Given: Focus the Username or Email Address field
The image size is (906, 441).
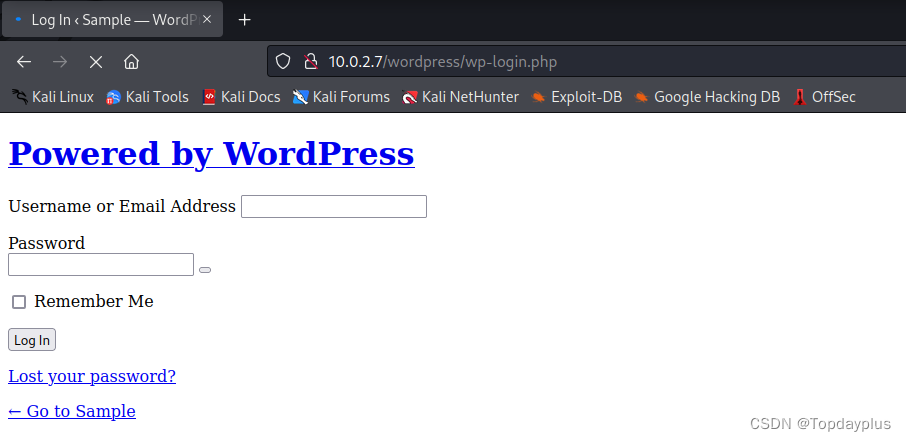Looking at the screenshot, I should [334, 206].
